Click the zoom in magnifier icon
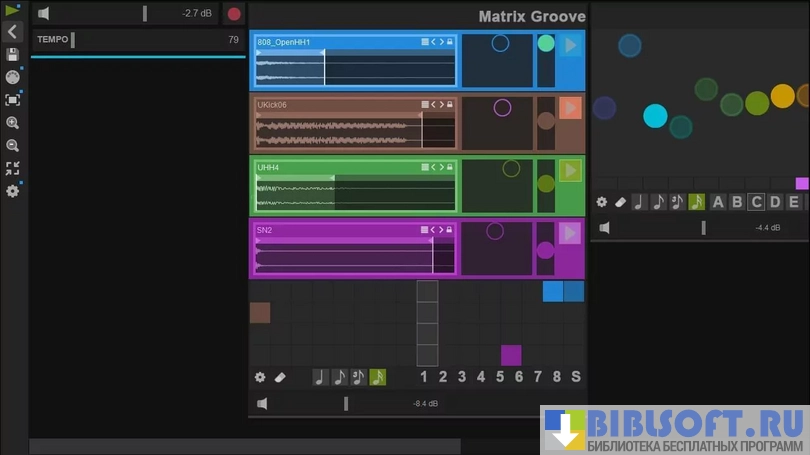810x455 pixels. (x=12, y=122)
